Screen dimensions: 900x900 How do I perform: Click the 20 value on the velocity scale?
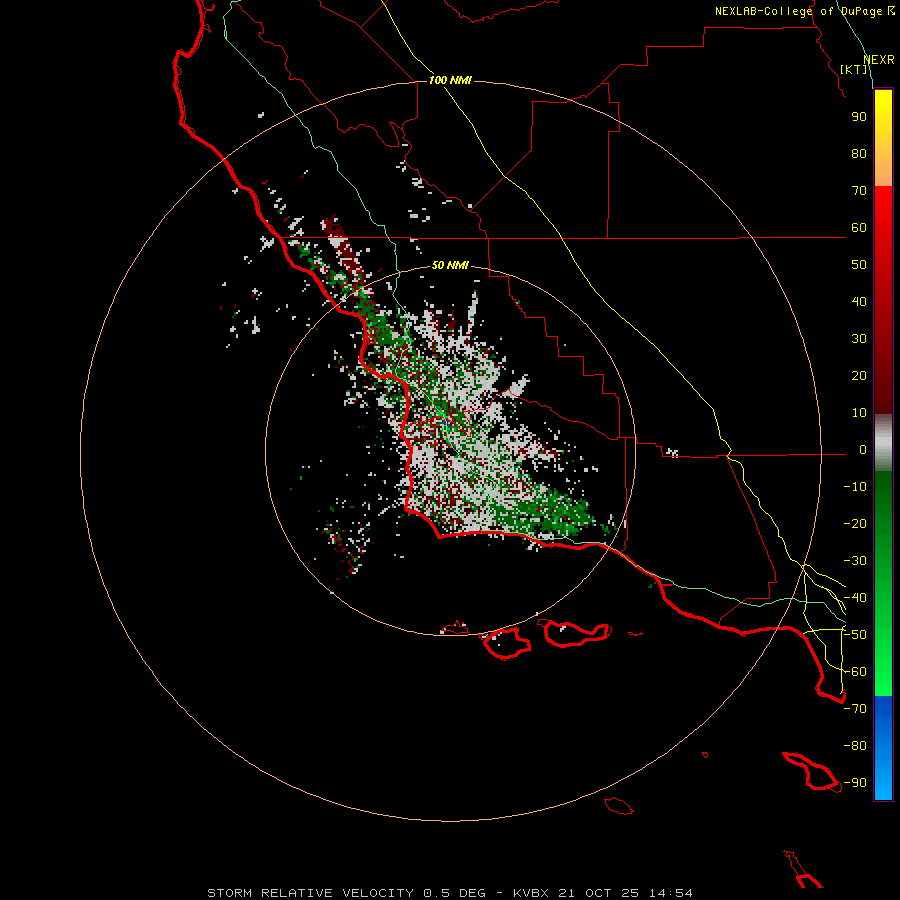(x=859, y=376)
